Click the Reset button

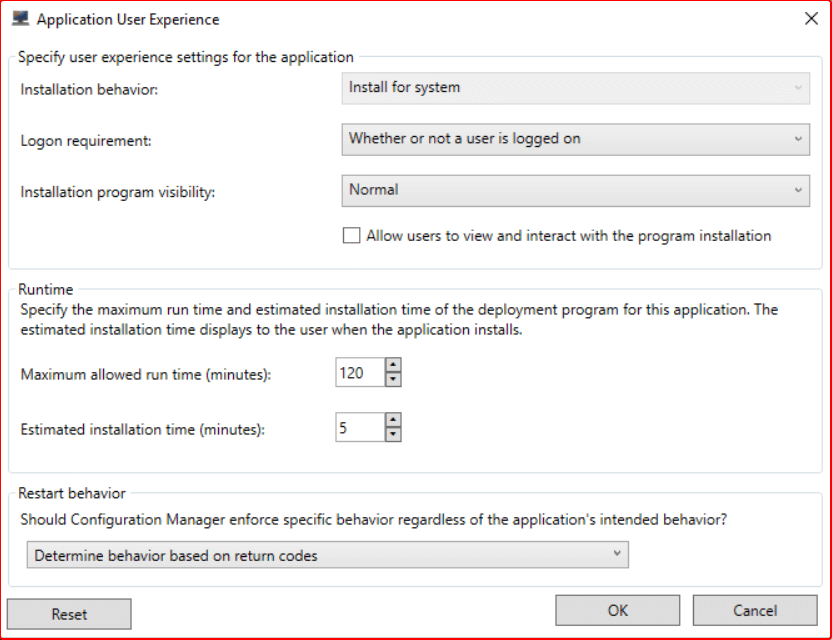click(x=69, y=614)
